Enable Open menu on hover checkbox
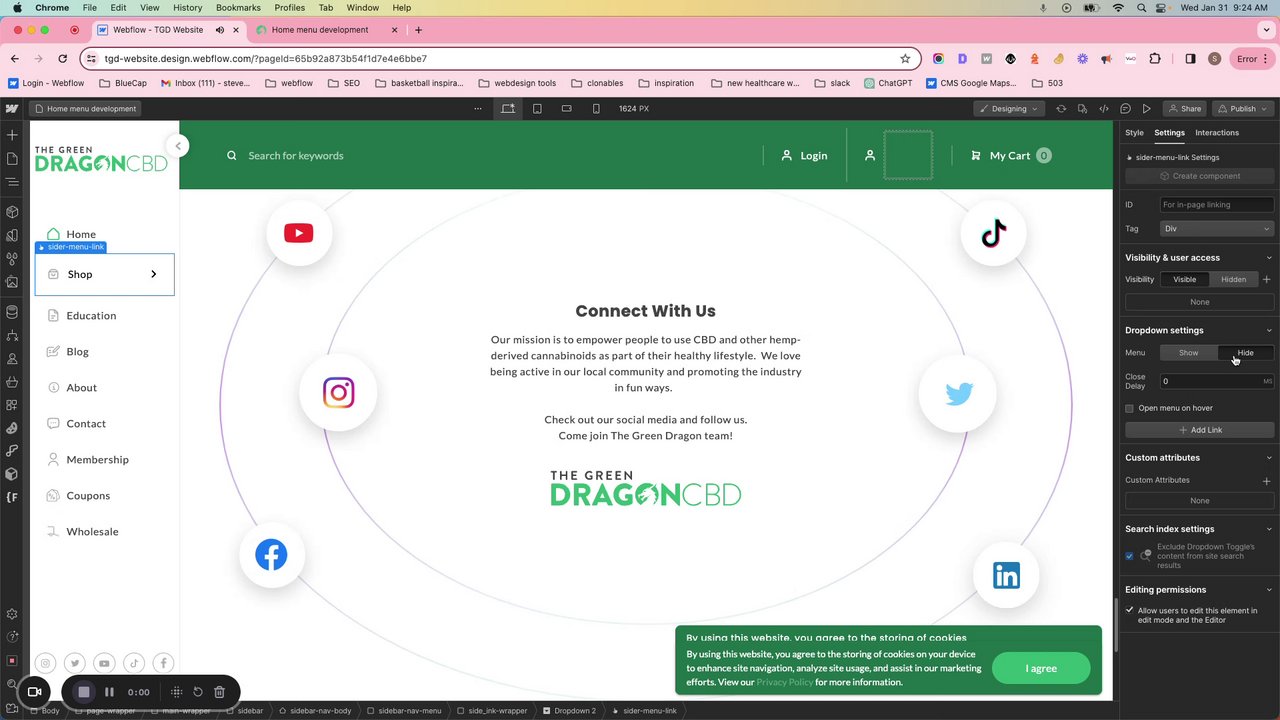 (x=1130, y=408)
